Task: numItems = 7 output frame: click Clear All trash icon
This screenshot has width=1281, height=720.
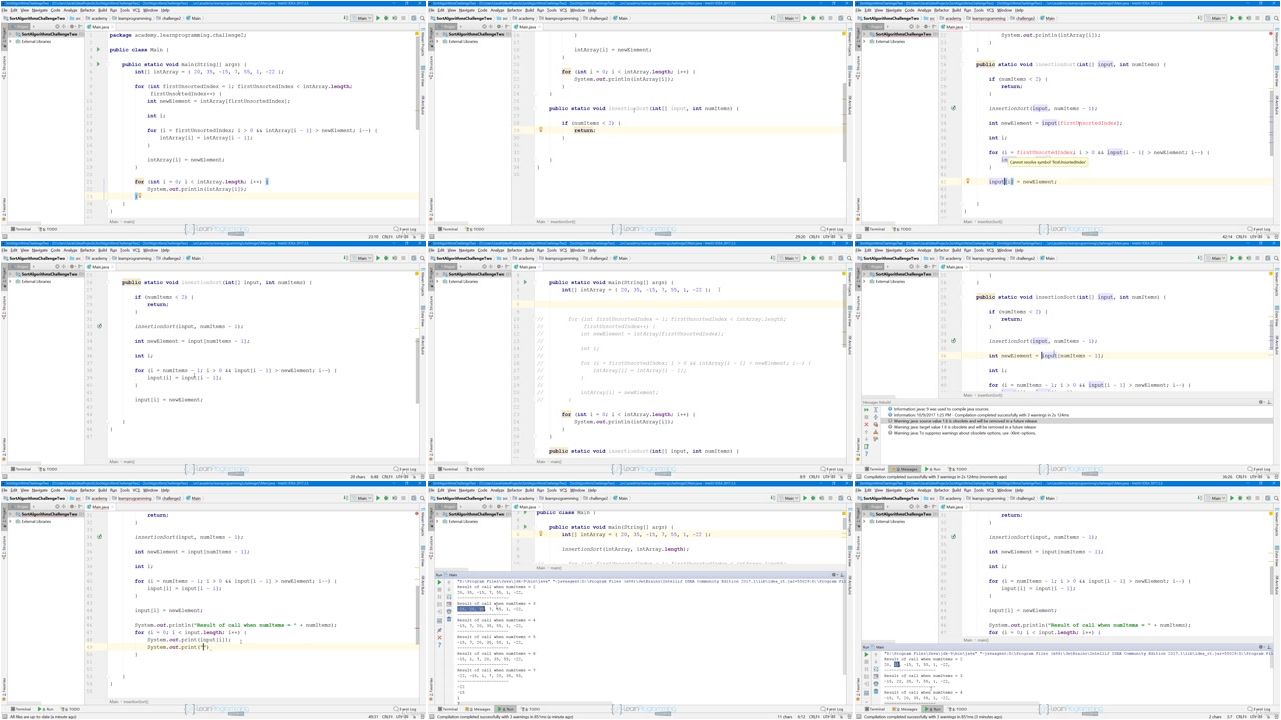Action: pos(449,619)
